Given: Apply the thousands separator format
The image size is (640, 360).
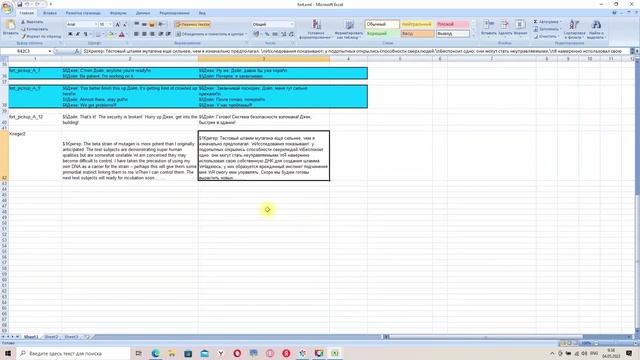Looking at the screenshot, I should [x=275, y=34].
